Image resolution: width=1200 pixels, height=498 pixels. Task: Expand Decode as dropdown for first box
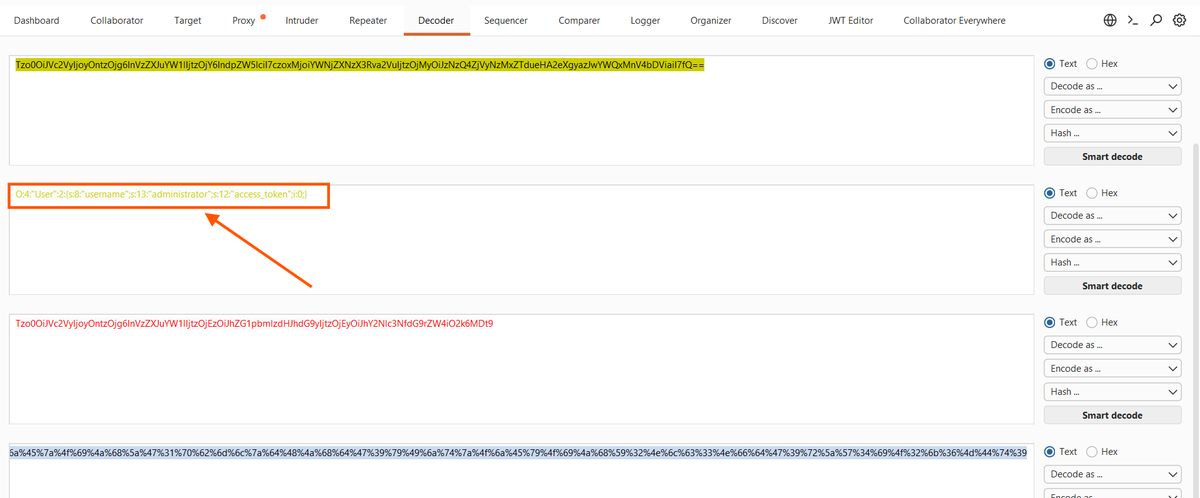[x=1112, y=87]
